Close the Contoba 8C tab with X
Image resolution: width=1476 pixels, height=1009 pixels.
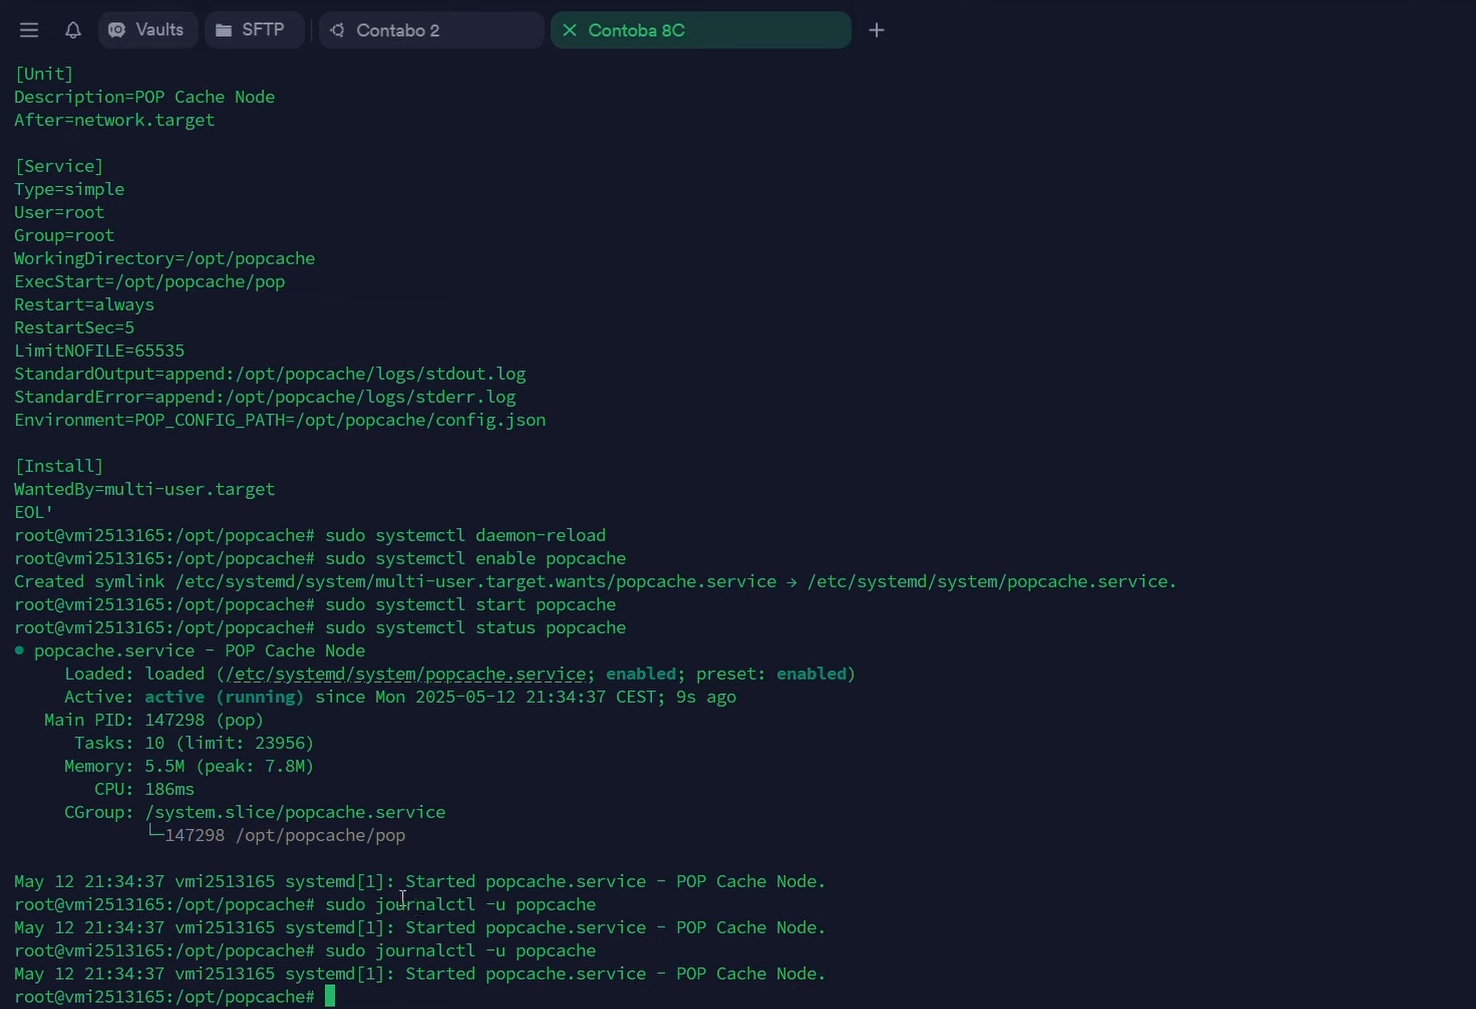[570, 30]
